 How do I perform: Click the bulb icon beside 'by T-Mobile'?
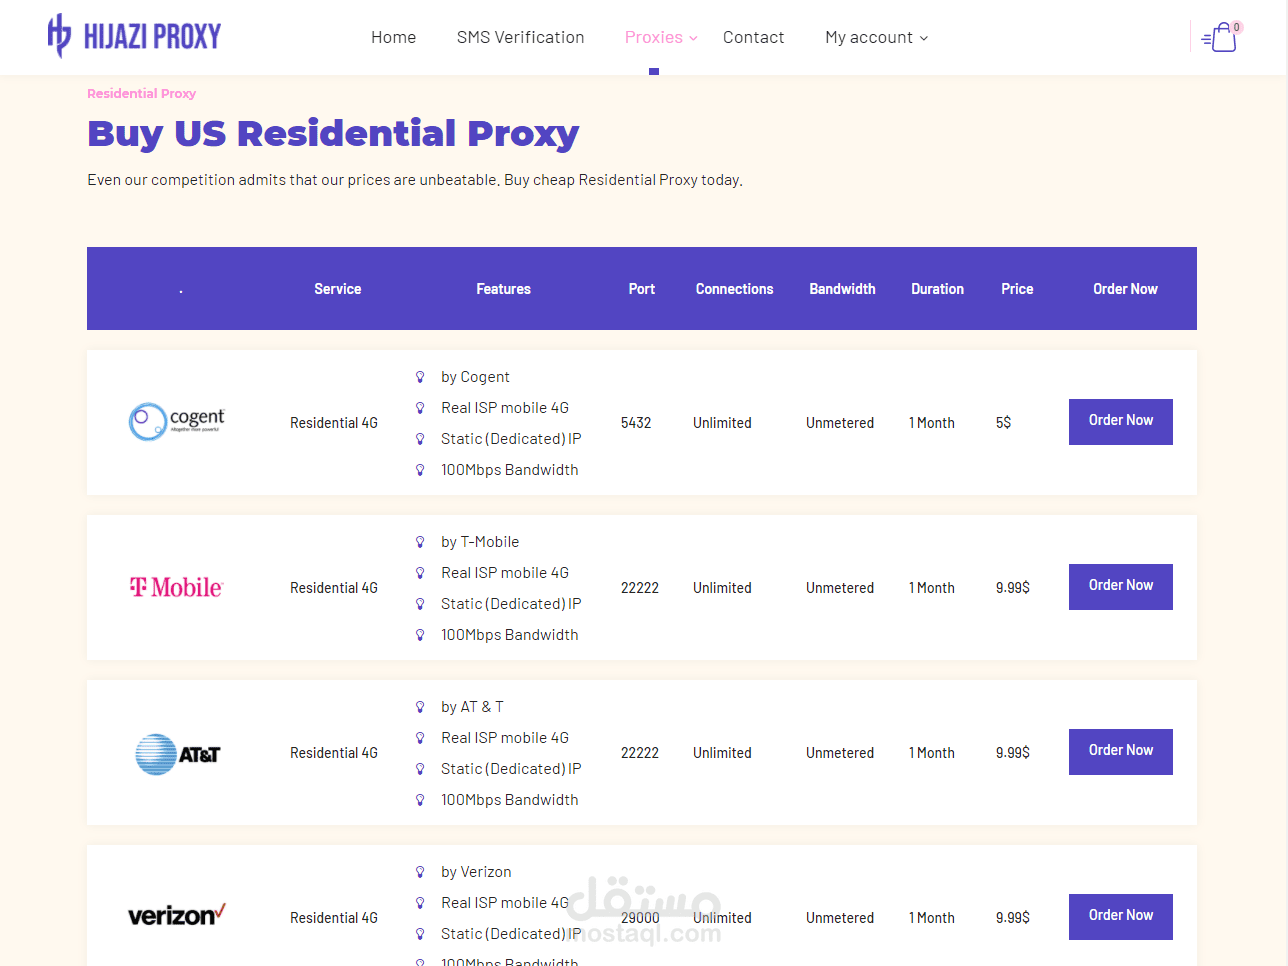[x=420, y=542]
